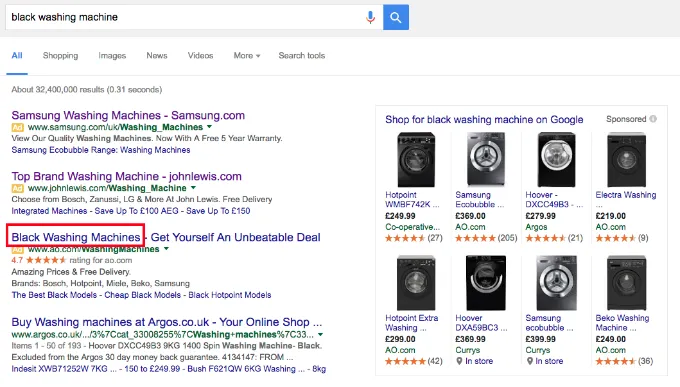
Task: Open Save Up To £100 AEG sitelink
Action: [136, 211]
